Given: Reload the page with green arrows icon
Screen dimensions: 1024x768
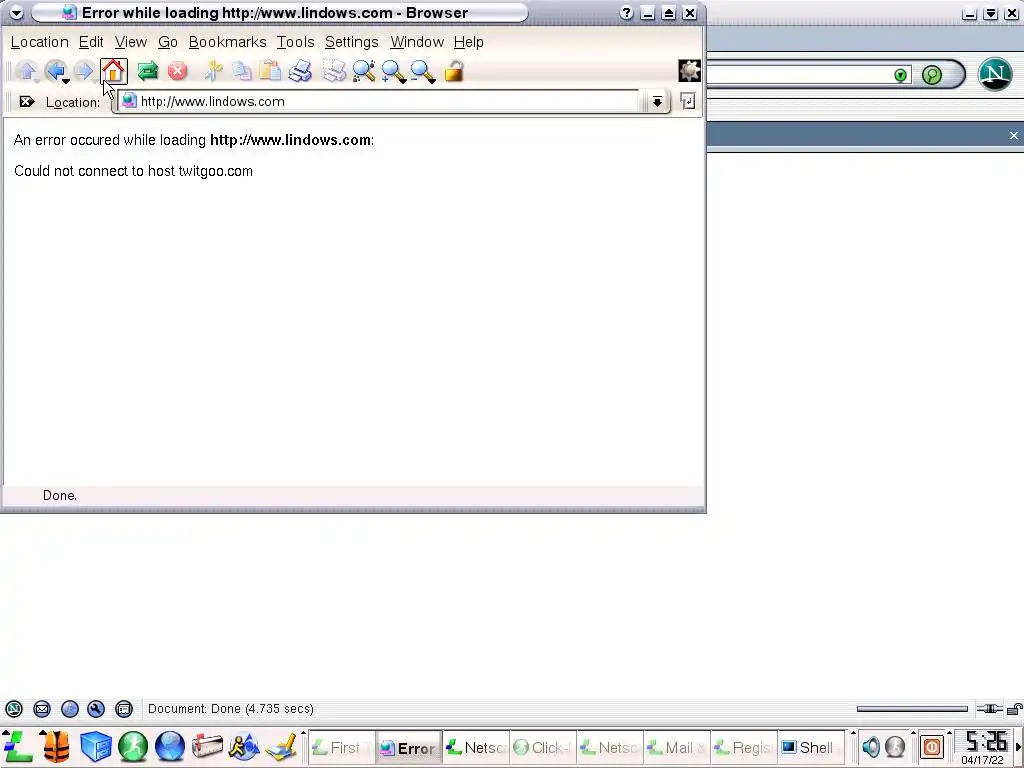Looking at the screenshot, I should (148, 71).
